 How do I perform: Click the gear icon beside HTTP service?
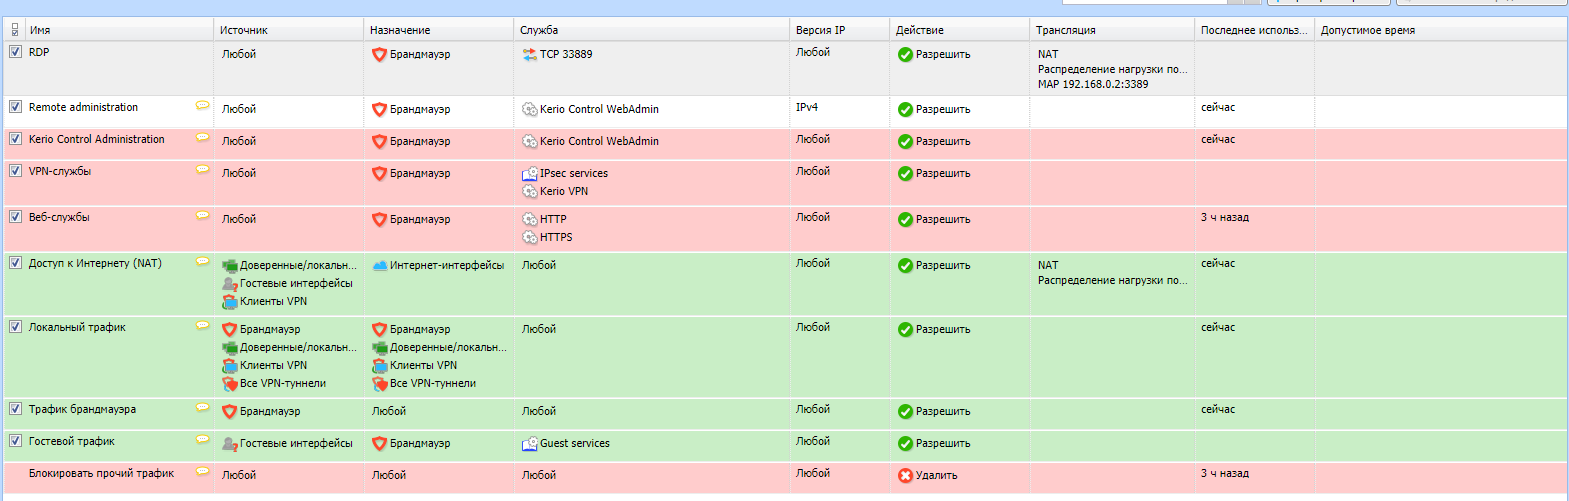(x=530, y=219)
